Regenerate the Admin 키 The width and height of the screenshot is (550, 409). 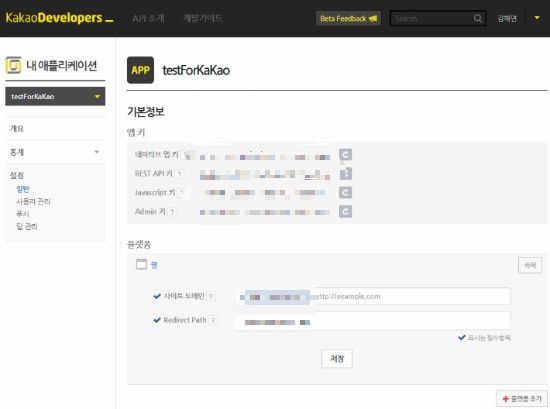pyautogui.click(x=346, y=212)
